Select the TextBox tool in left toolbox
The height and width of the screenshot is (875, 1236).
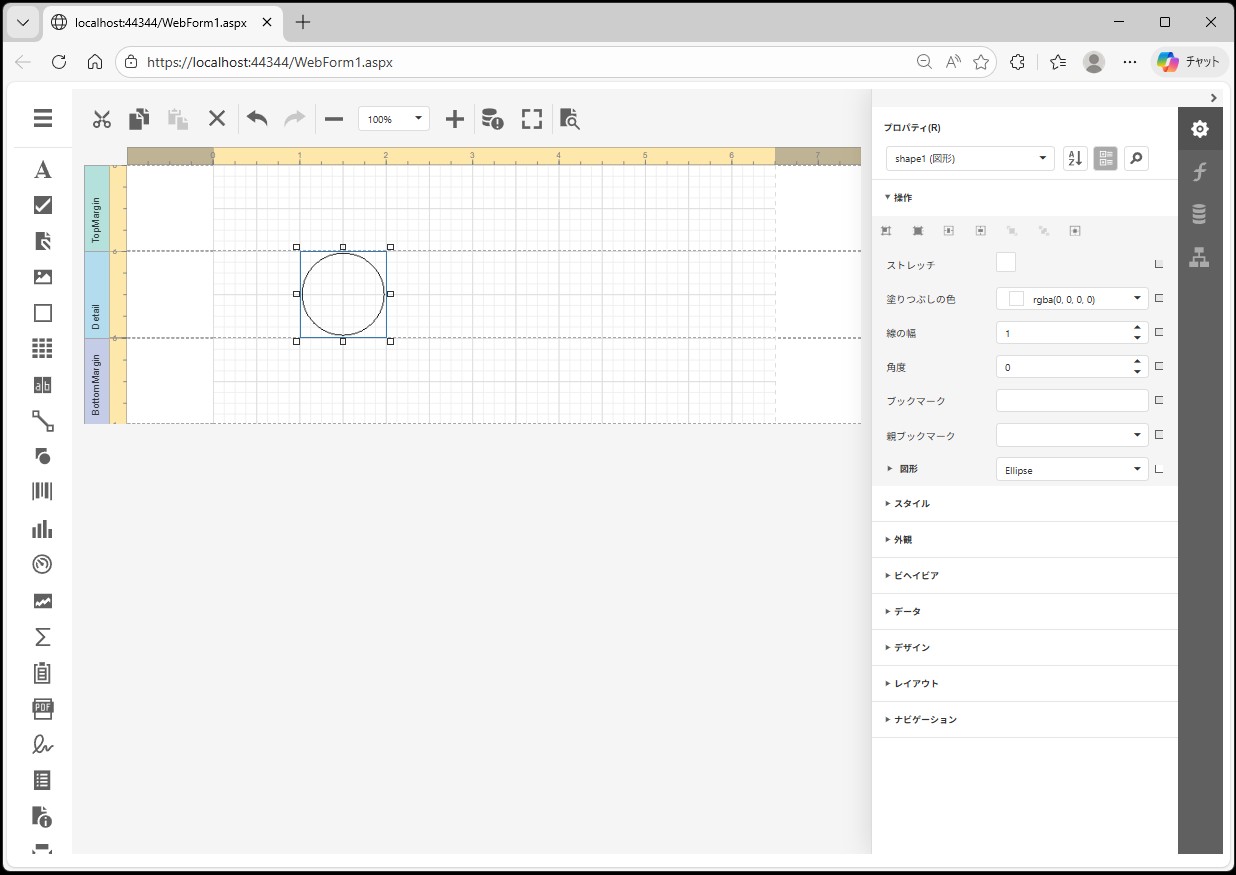(x=42, y=385)
